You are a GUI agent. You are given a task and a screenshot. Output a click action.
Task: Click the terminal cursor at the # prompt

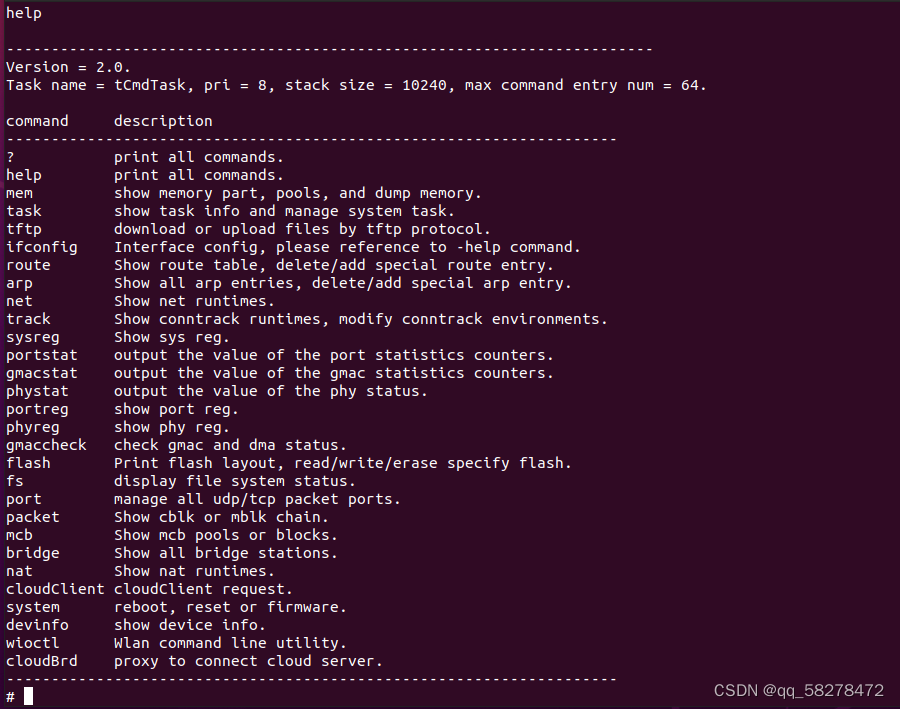(29, 696)
